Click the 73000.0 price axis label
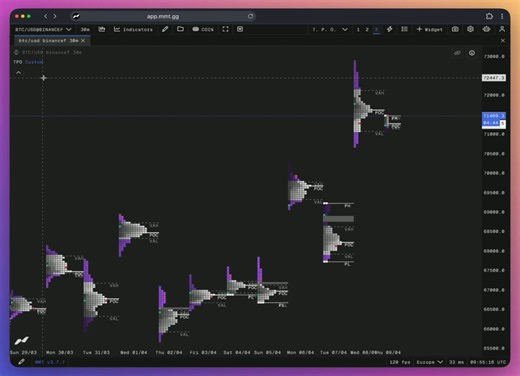This screenshot has width=520, height=376. (494, 56)
